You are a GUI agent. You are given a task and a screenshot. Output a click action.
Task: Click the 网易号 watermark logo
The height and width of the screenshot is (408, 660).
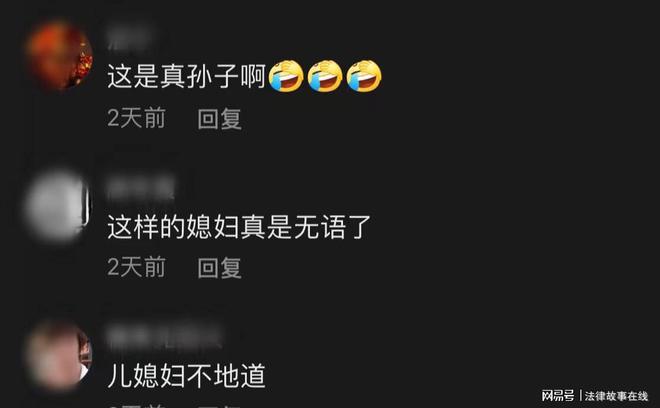pyautogui.click(x=557, y=396)
